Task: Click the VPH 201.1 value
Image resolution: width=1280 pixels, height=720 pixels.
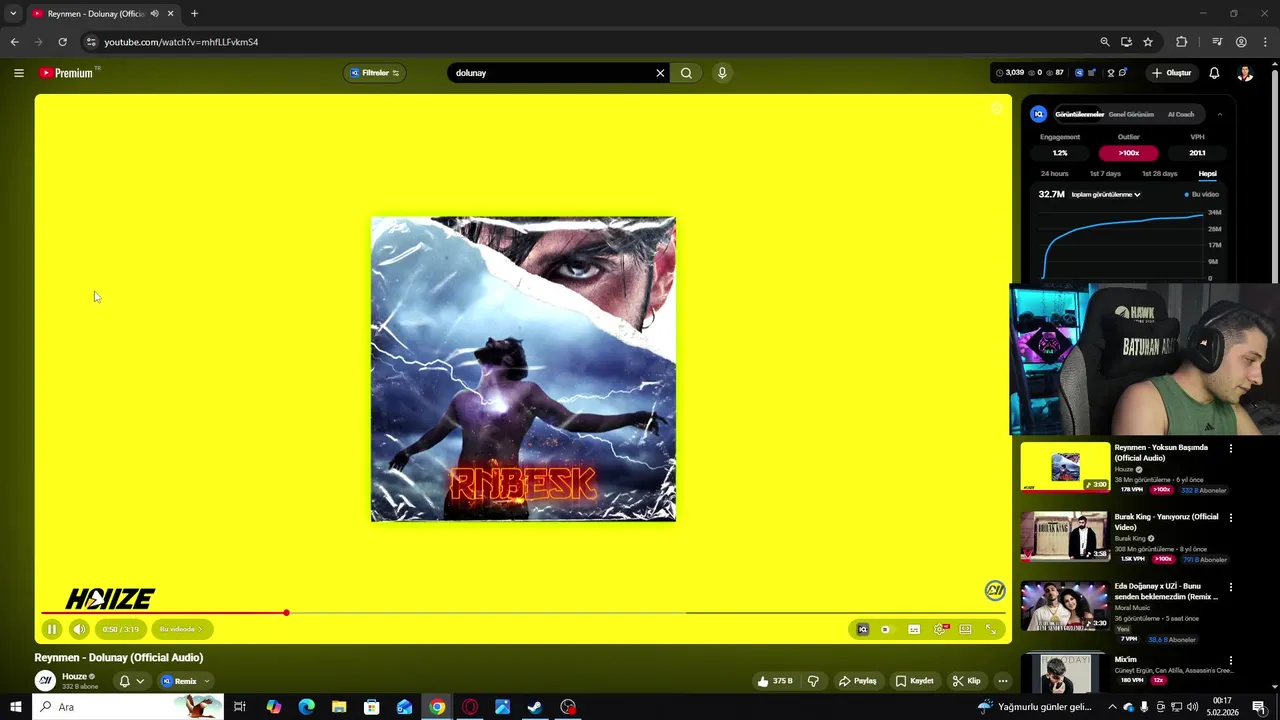Action: point(1197,153)
